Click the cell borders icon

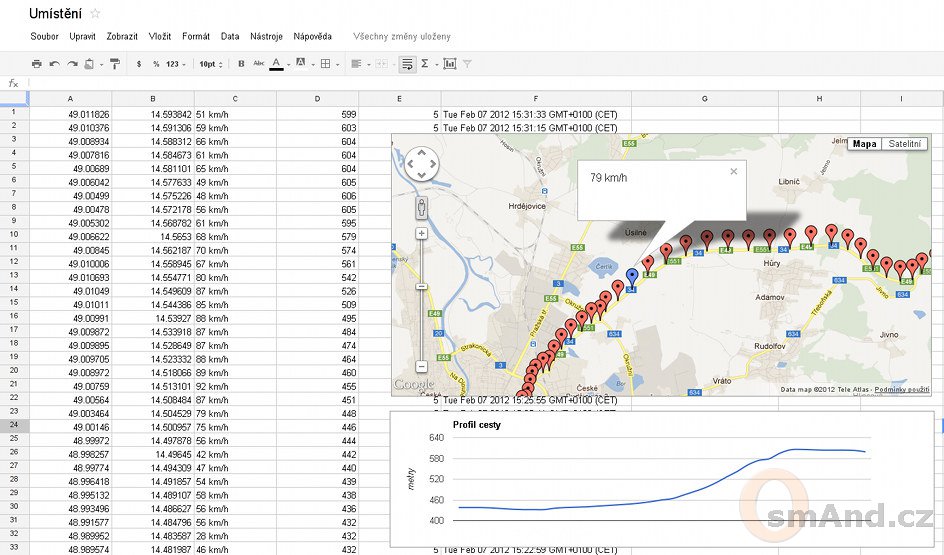click(326, 64)
